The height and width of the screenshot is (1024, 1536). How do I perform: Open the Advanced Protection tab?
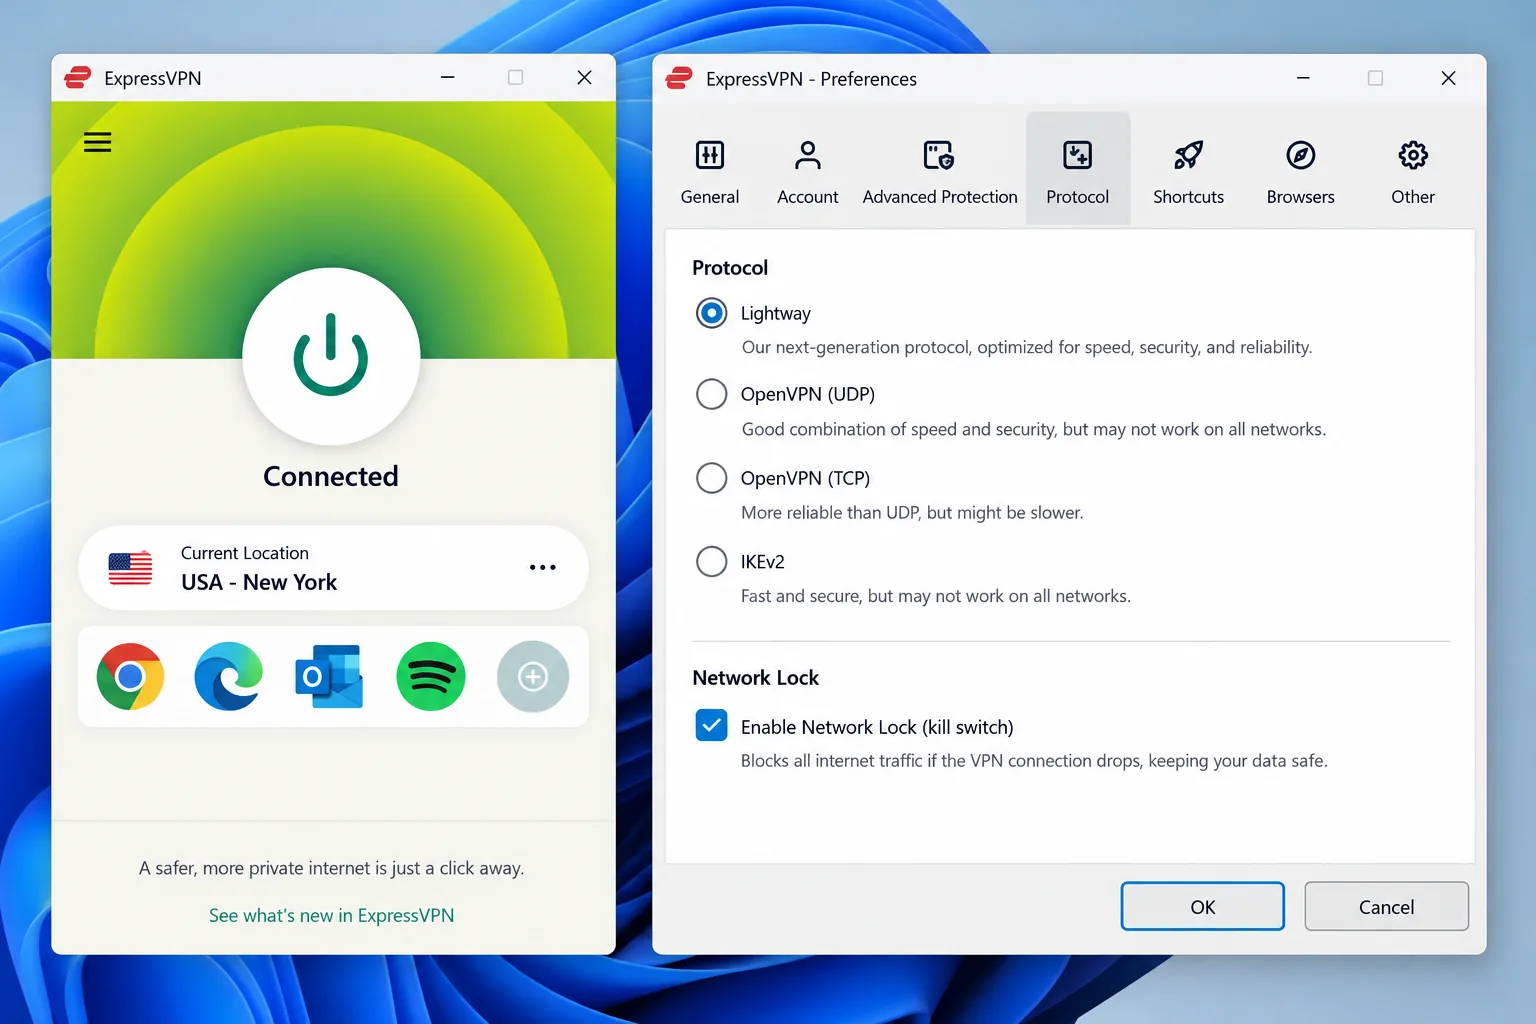coord(940,172)
